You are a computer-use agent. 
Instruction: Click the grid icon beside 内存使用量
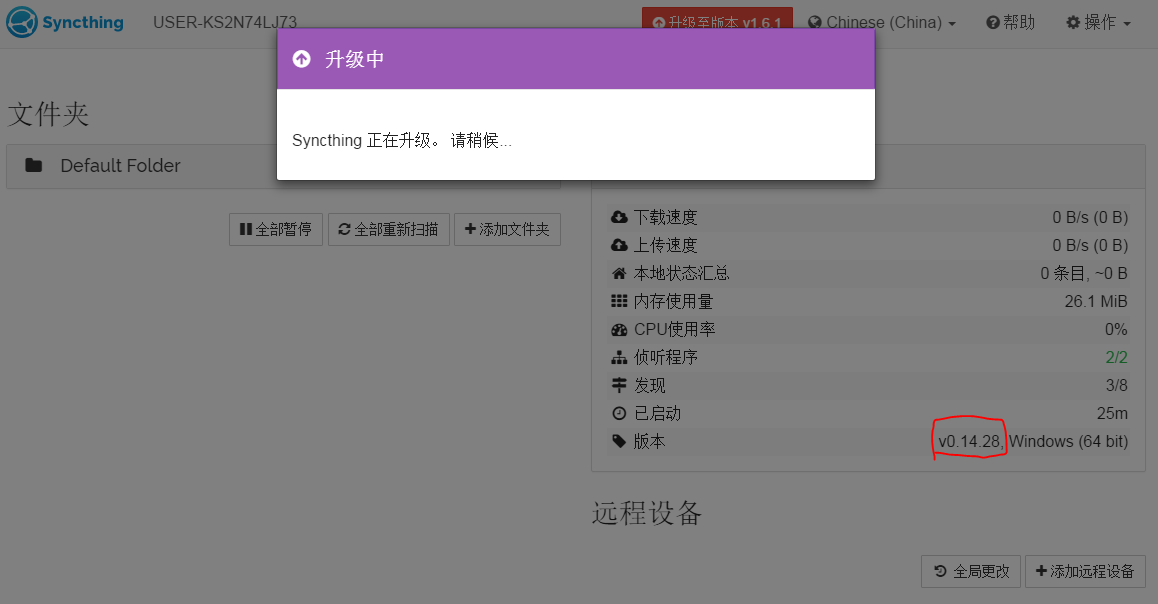(x=619, y=301)
